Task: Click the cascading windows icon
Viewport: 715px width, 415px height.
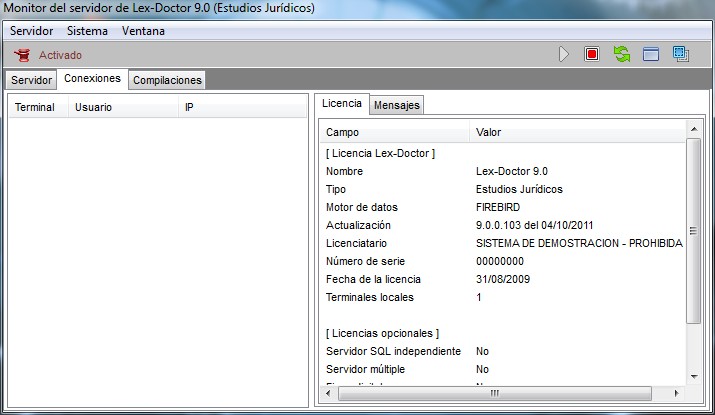Action: click(x=681, y=54)
